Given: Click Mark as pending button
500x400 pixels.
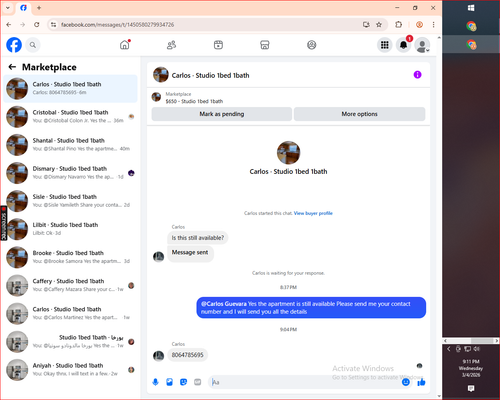Looking at the screenshot, I should coord(222,114).
